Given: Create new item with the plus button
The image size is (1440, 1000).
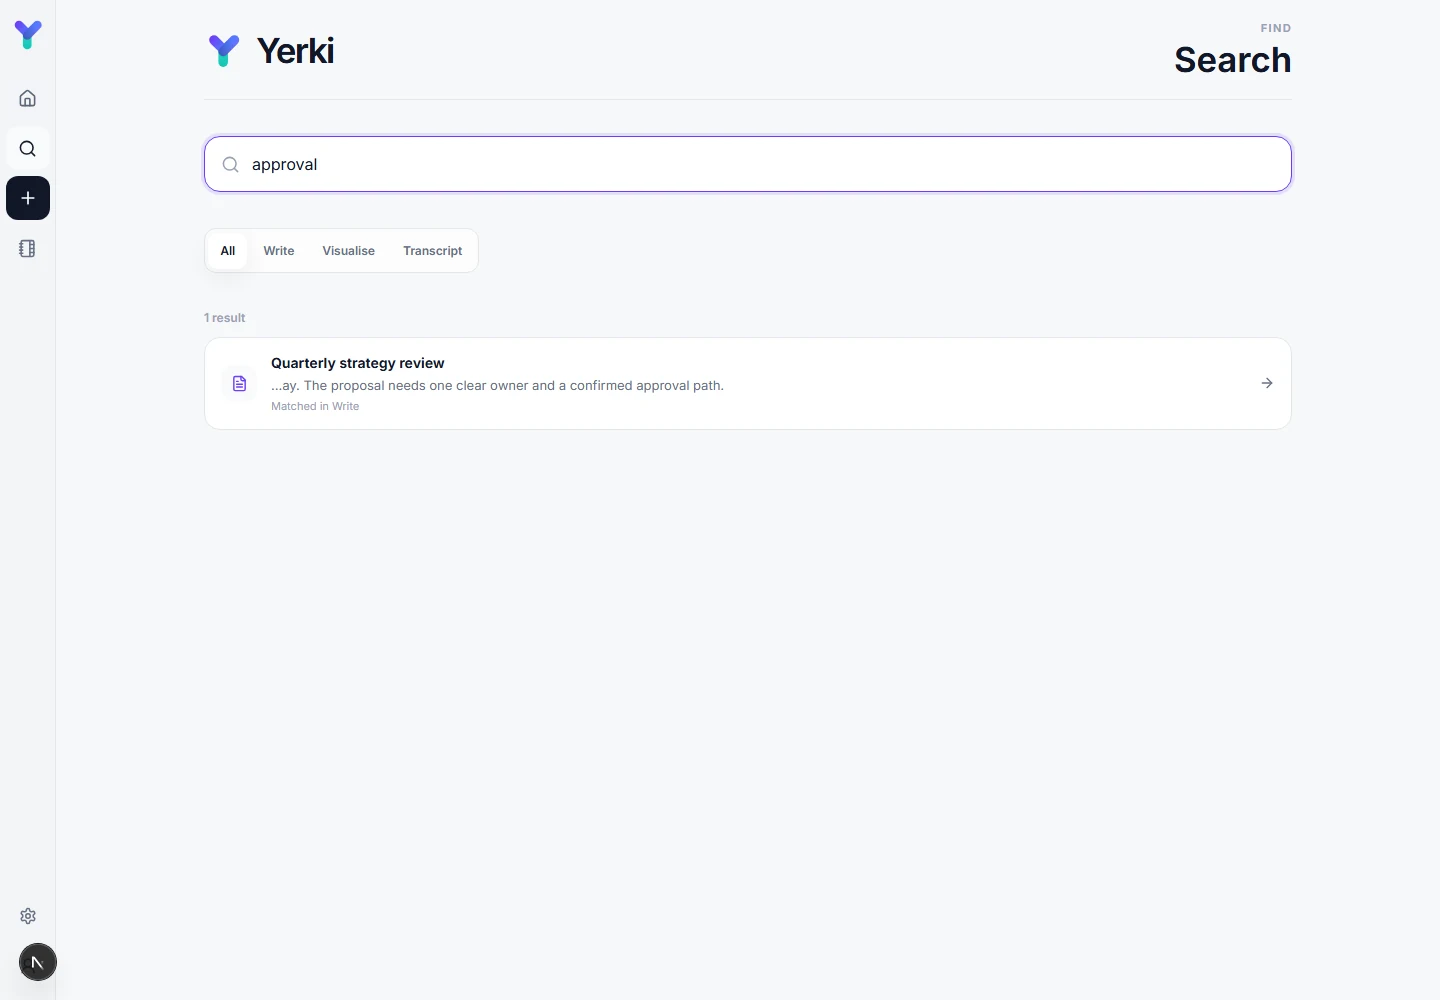Looking at the screenshot, I should coord(28,198).
